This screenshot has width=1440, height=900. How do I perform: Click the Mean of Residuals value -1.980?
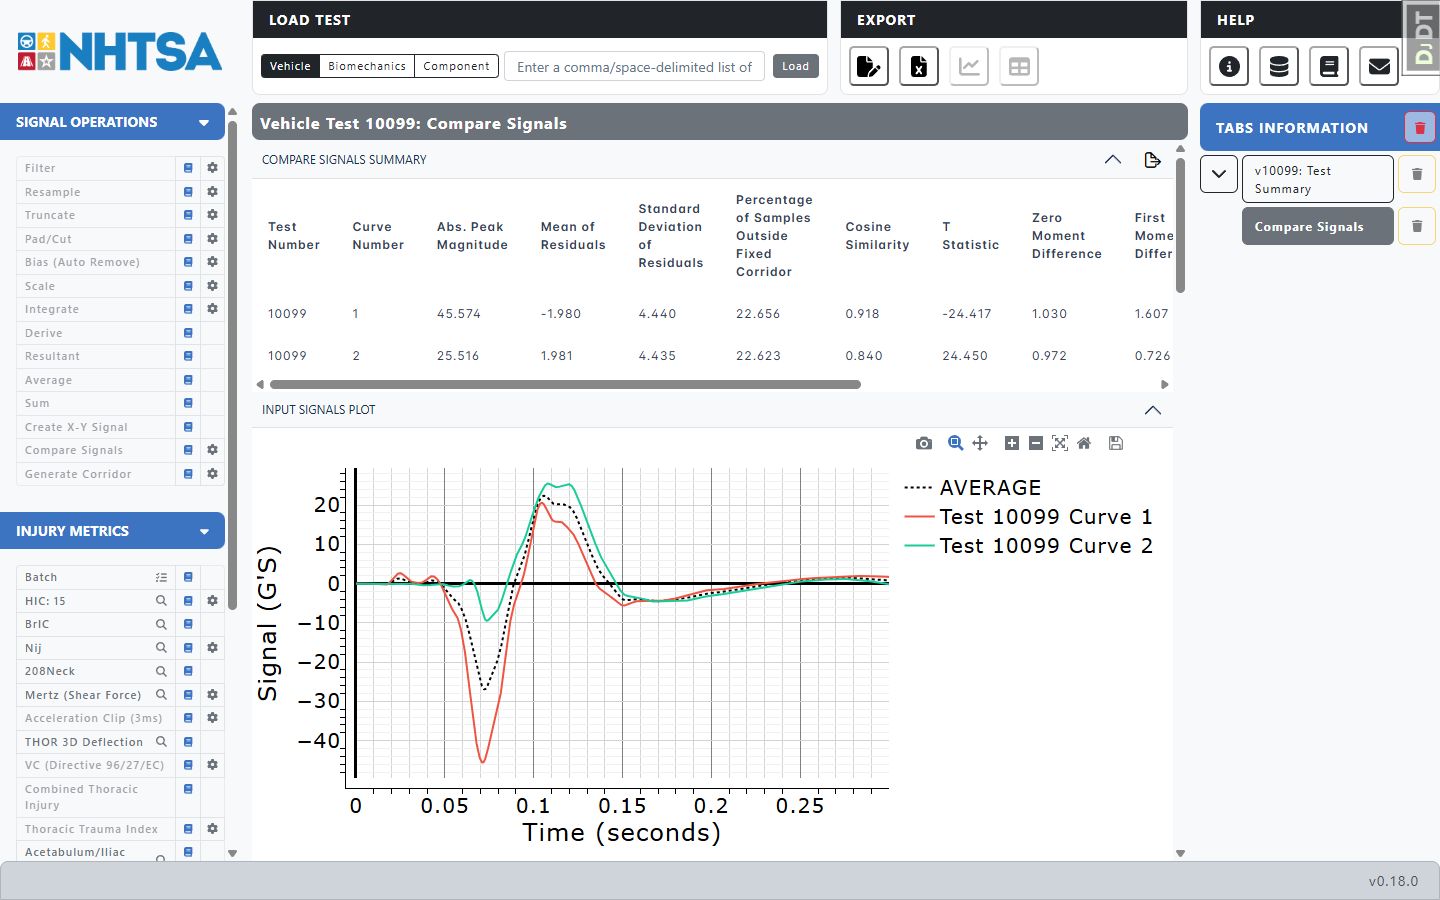click(x=560, y=314)
